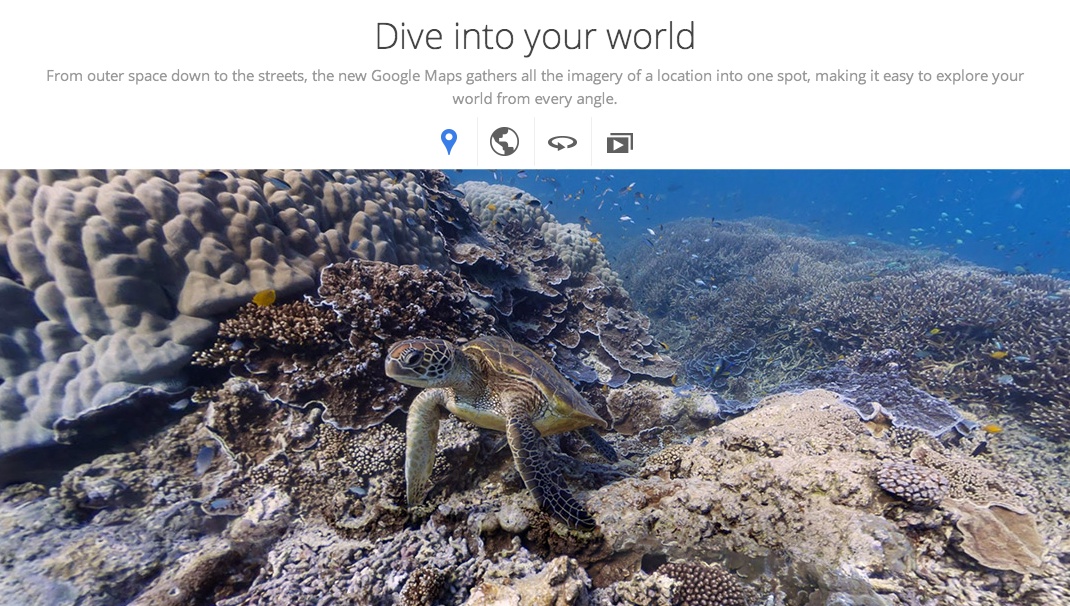The width and height of the screenshot is (1070, 606).
Task: Open the 360 rotate photo sphere icon
Action: pos(562,143)
